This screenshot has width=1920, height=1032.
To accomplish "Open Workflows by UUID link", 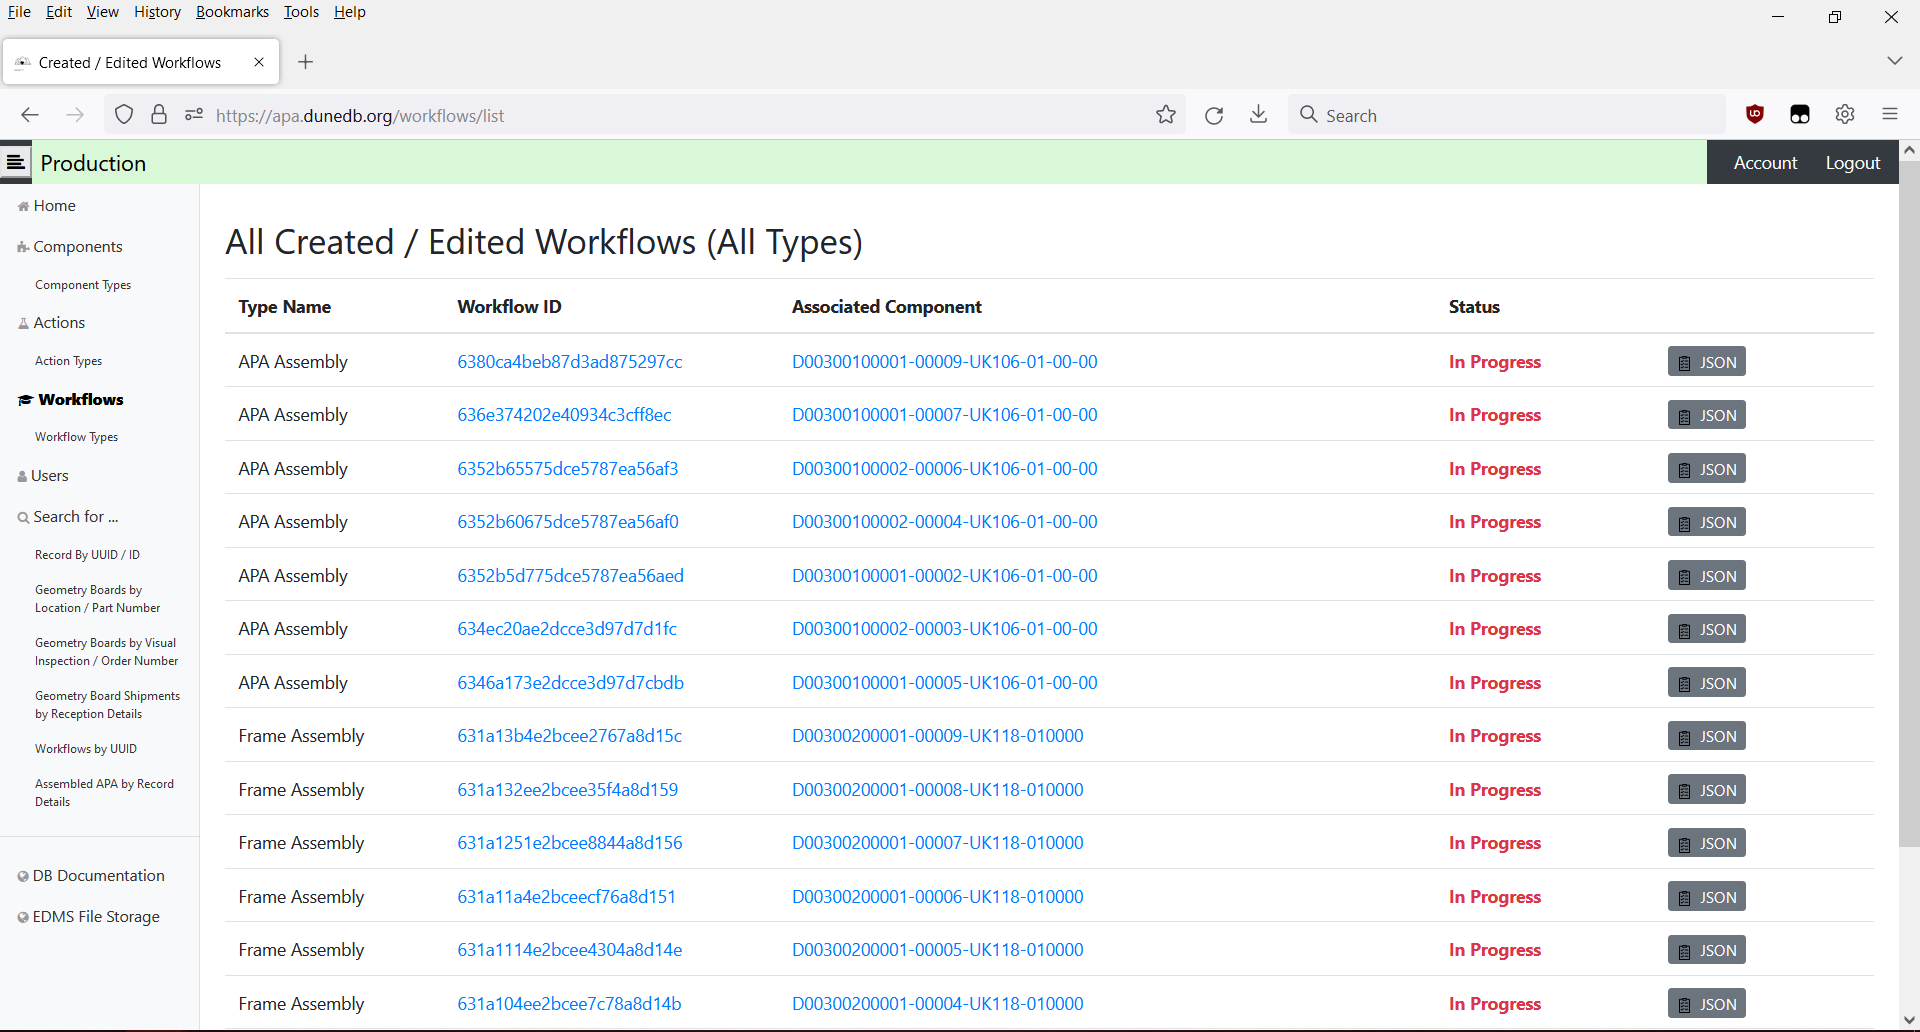I will [86, 749].
